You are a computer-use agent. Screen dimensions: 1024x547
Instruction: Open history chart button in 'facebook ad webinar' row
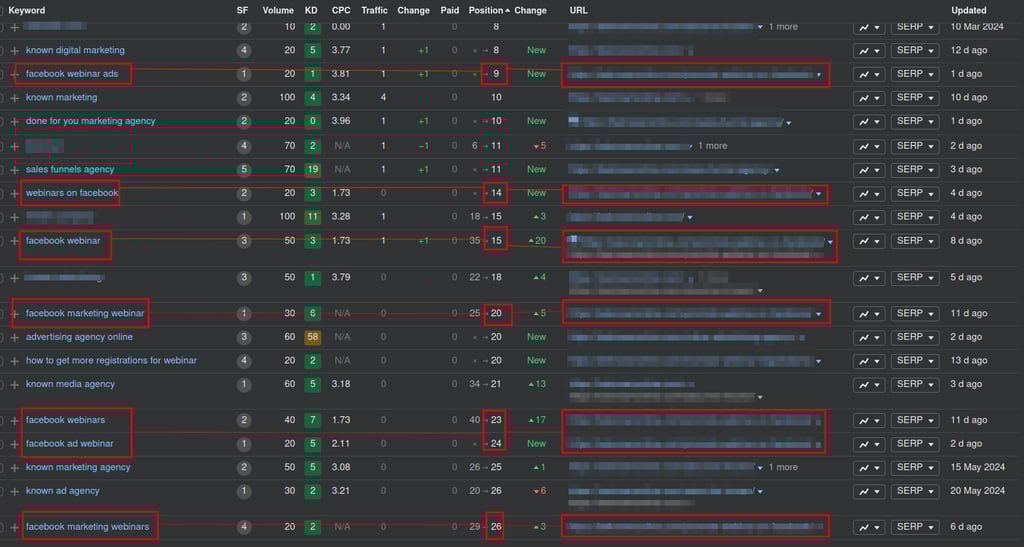click(869, 444)
